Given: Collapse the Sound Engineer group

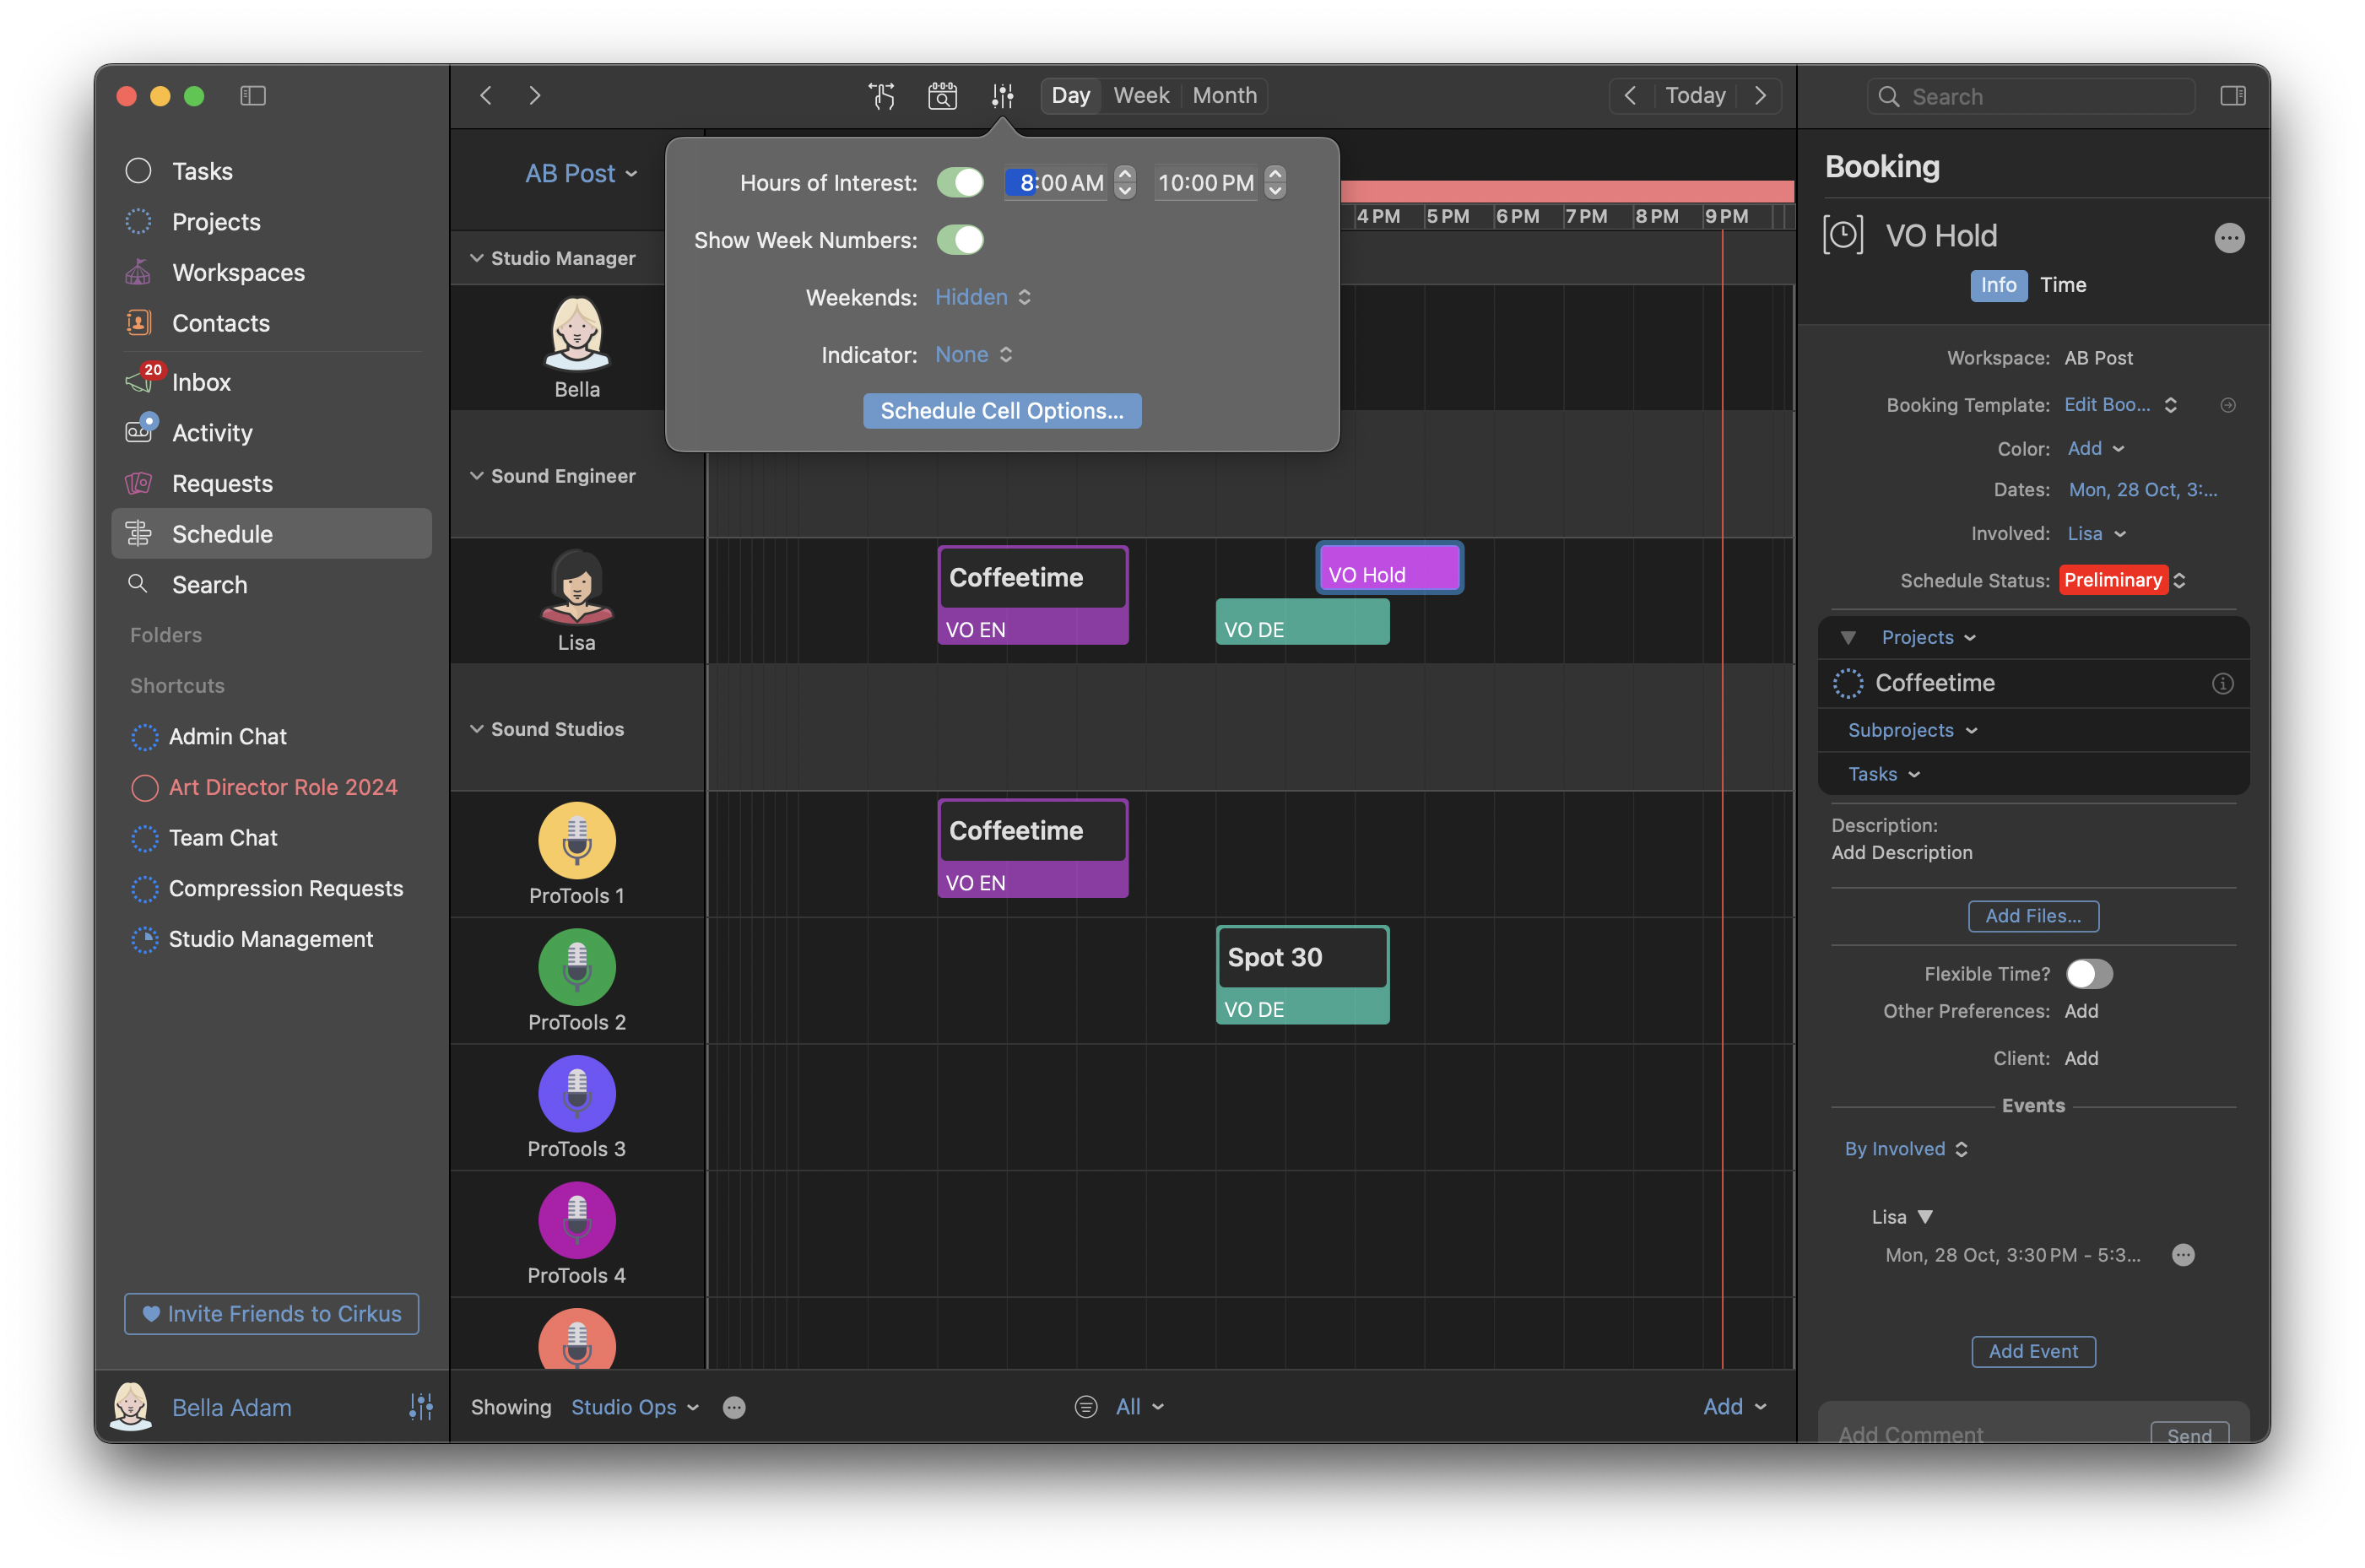Looking at the screenshot, I should click(477, 476).
